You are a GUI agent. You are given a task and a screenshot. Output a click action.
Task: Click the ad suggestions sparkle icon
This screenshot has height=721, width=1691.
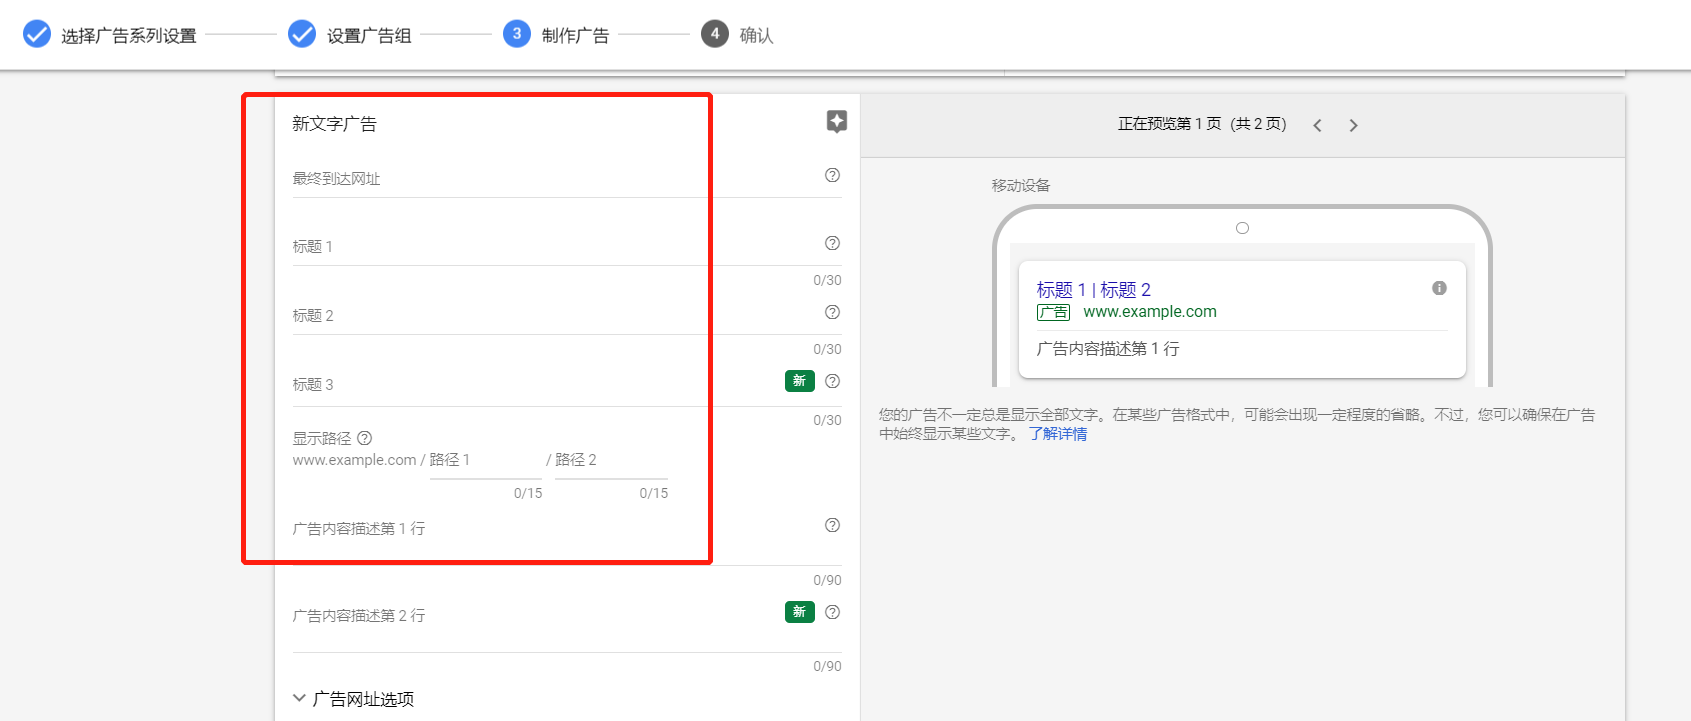(837, 121)
